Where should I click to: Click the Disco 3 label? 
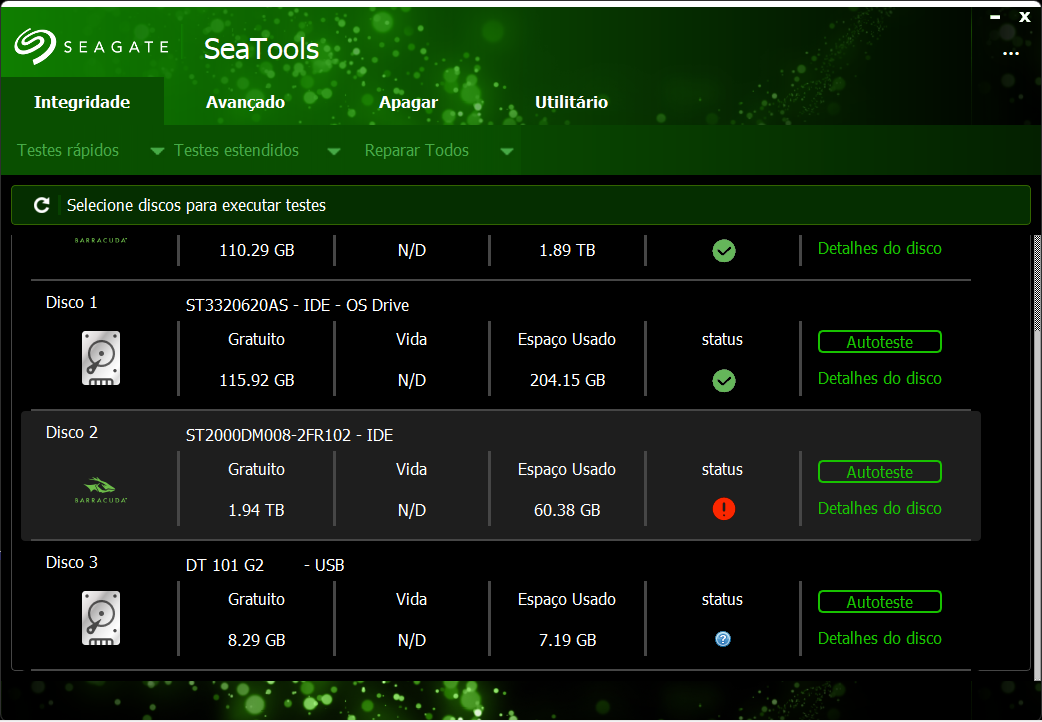point(72,562)
